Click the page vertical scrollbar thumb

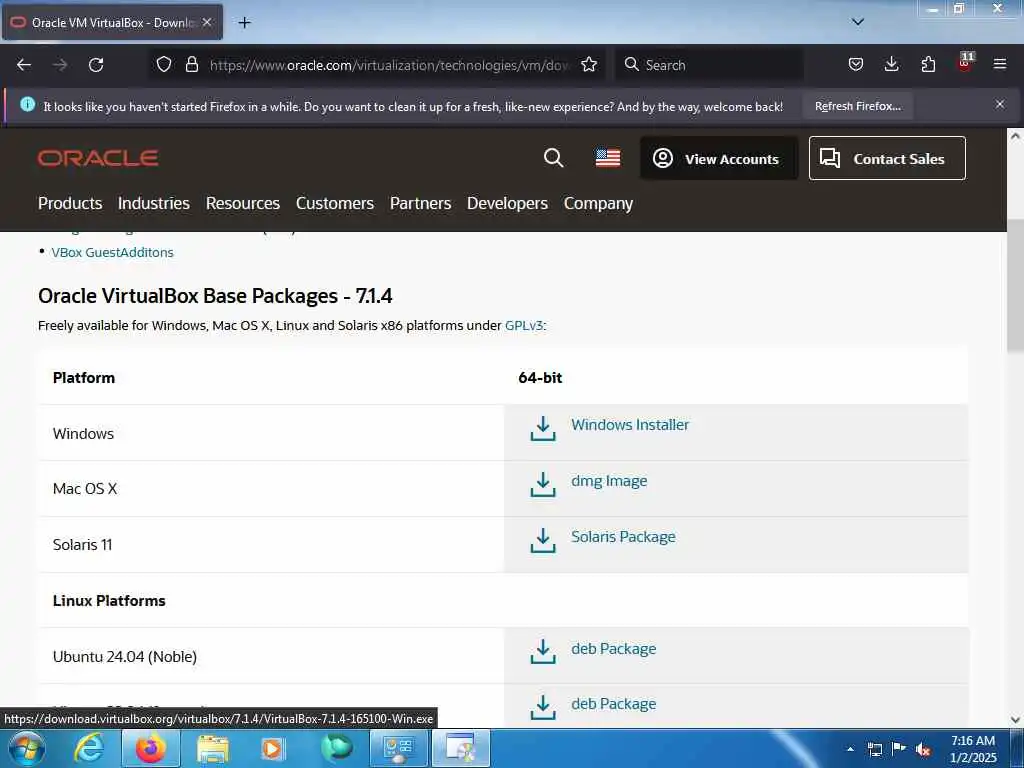pyautogui.click(x=1015, y=286)
